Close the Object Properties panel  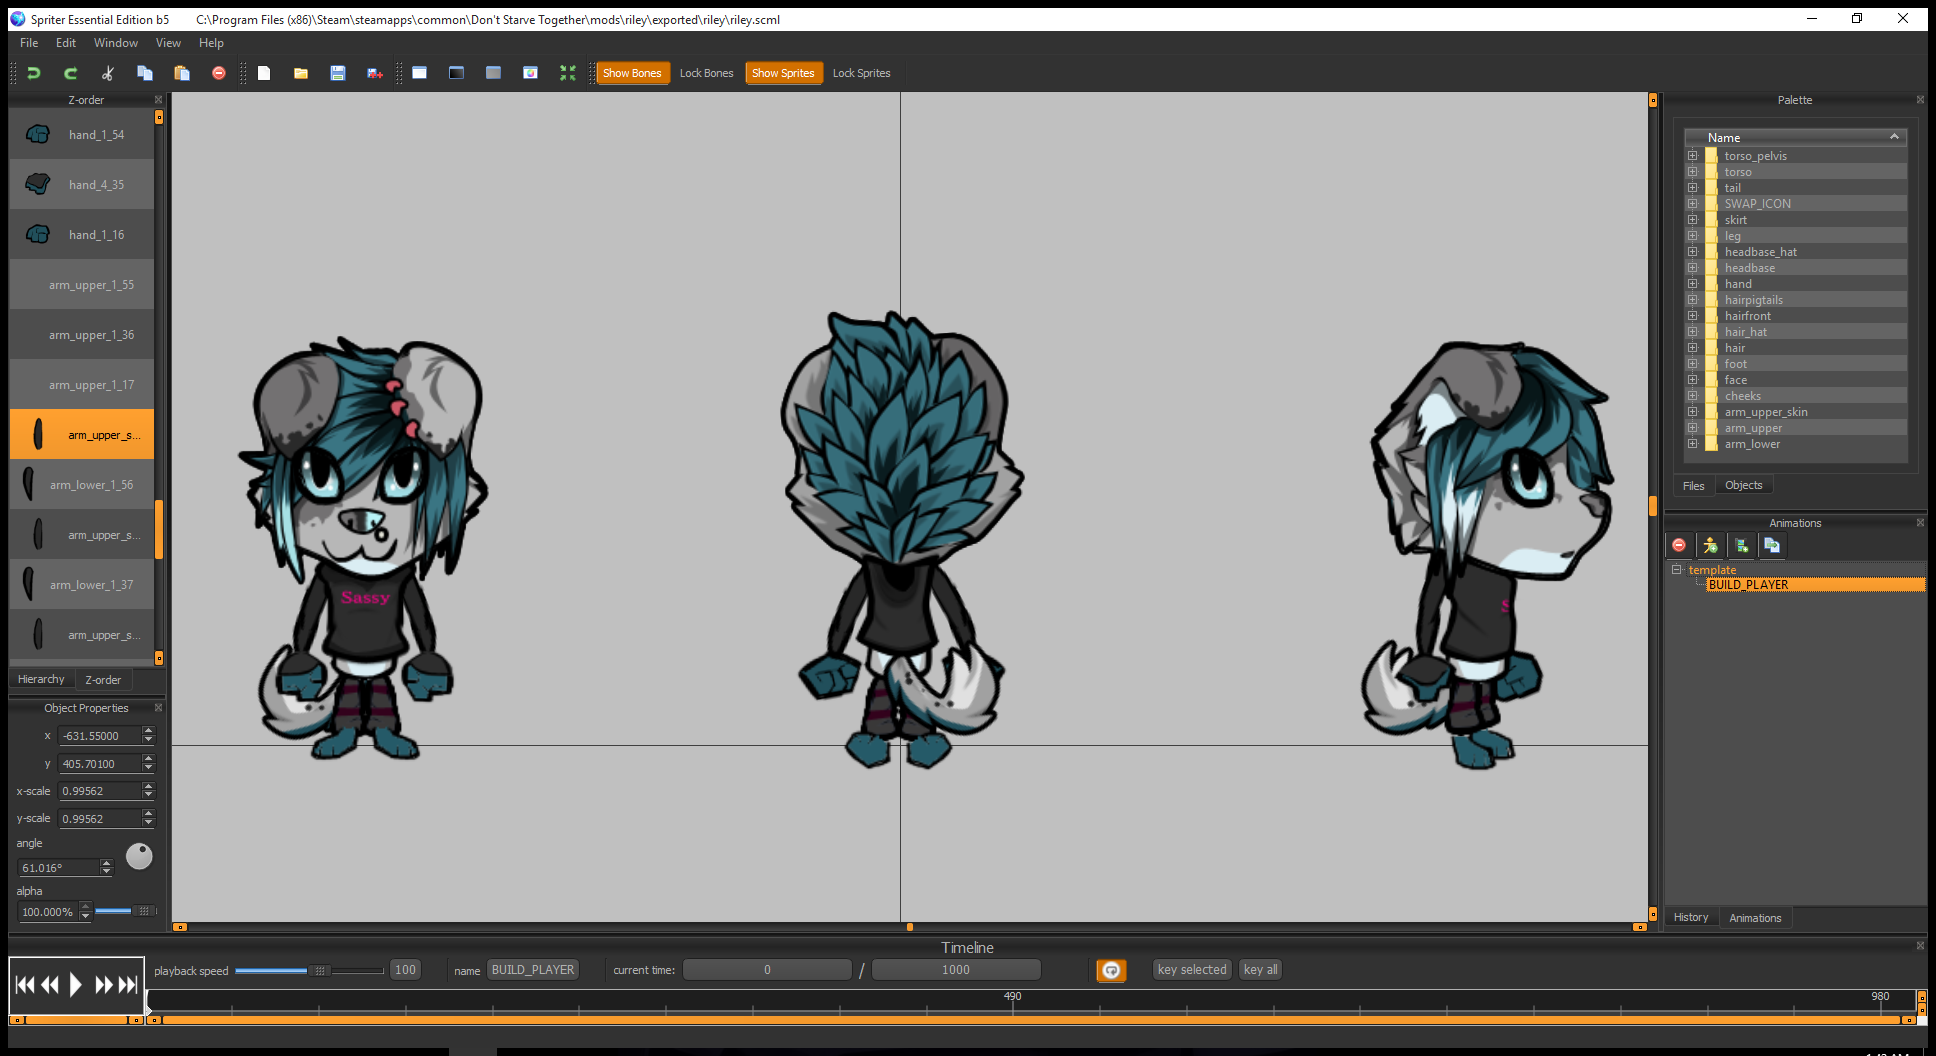pyautogui.click(x=158, y=708)
